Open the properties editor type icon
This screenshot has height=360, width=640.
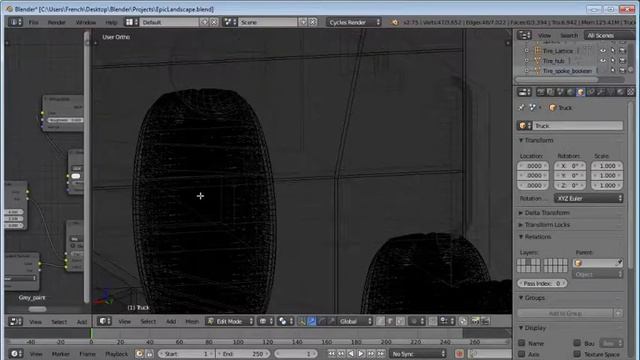pyautogui.click(x=524, y=92)
